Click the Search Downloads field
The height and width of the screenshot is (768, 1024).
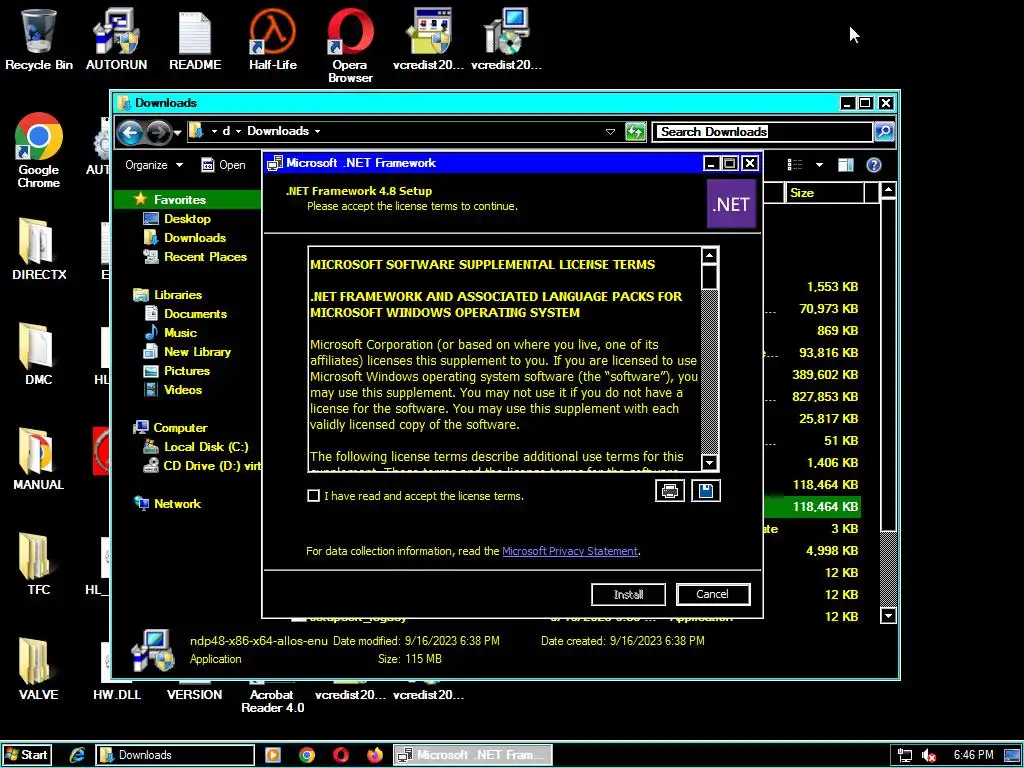point(763,131)
